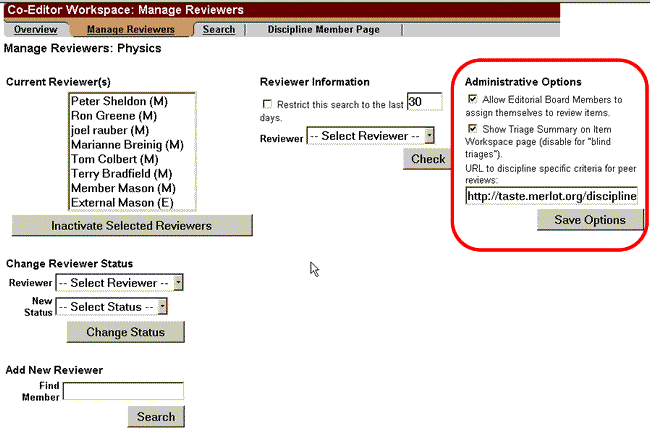Go to Discipline Member Page tab

323,30
